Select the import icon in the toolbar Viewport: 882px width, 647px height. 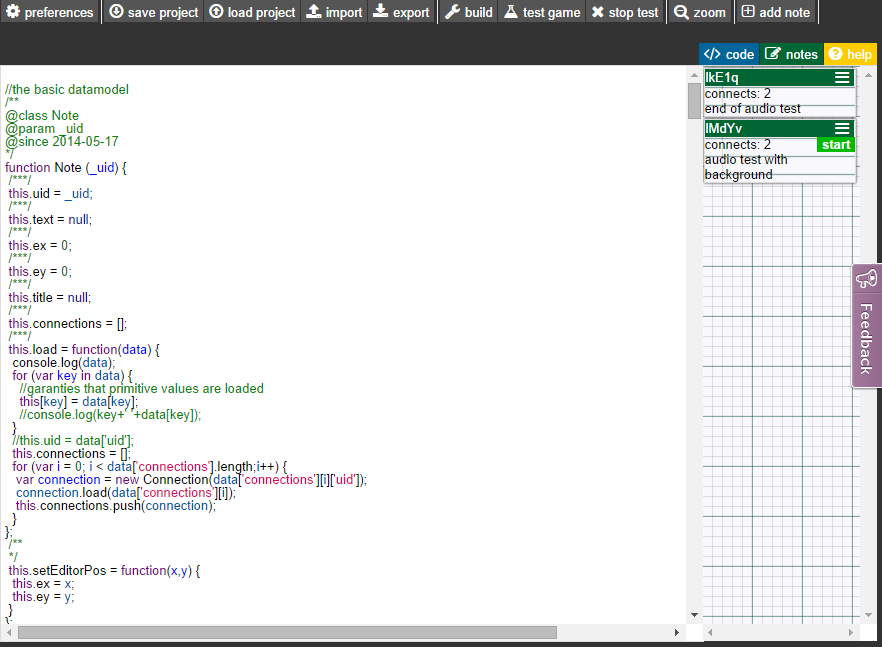pyautogui.click(x=316, y=11)
